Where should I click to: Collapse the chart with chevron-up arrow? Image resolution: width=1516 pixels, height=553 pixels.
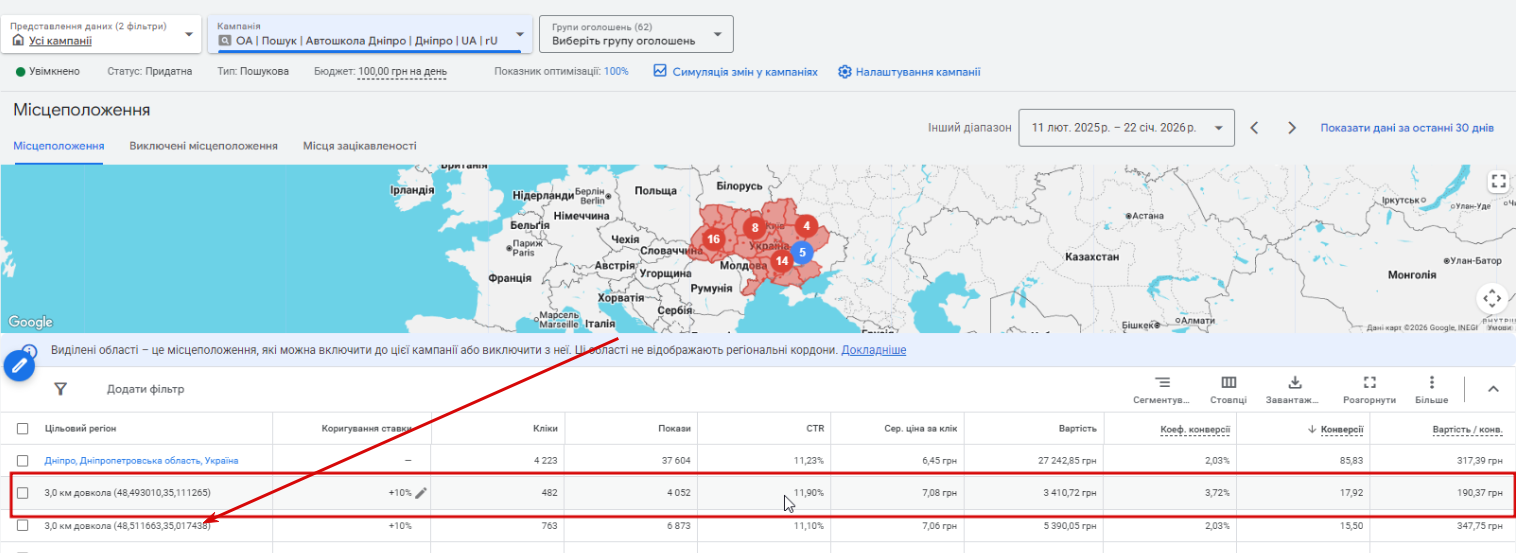(x=1493, y=389)
